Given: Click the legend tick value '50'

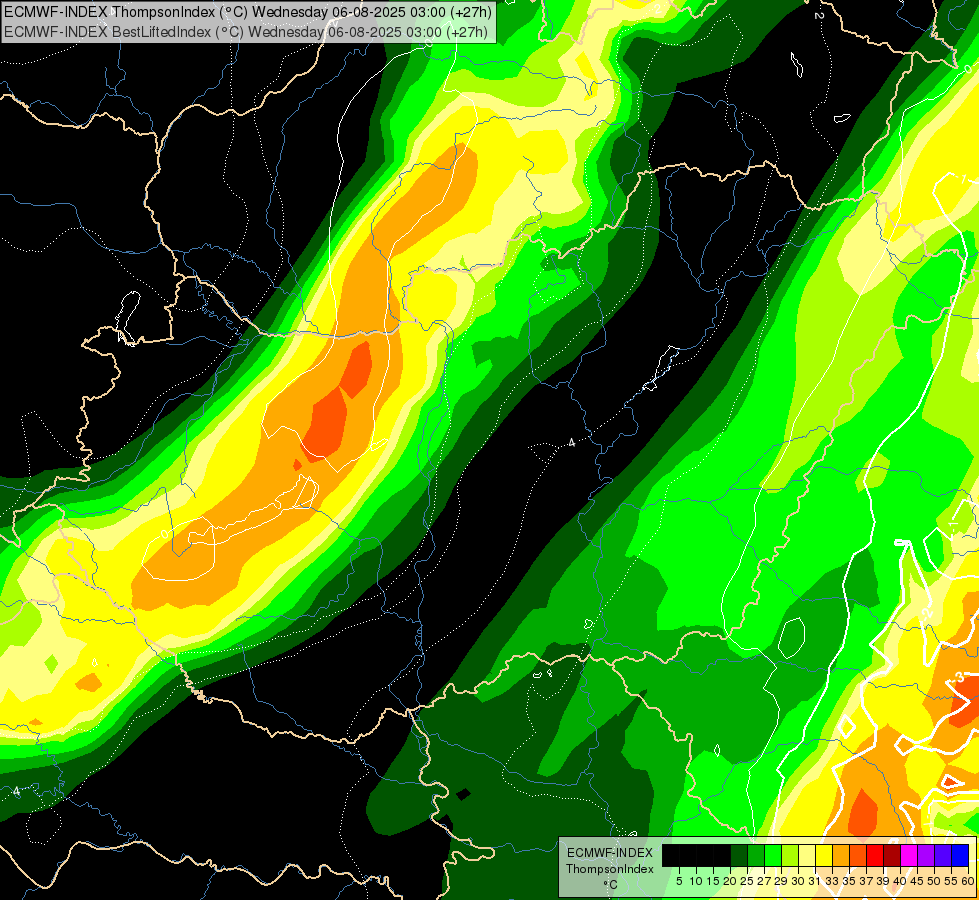Looking at the screenshot, I should tap(934, 881).
